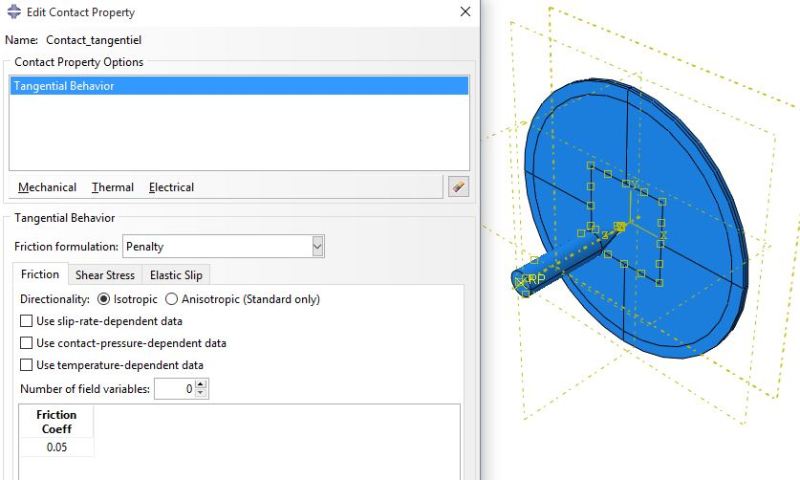Screen dimensions: 800x480
Task: Click the Abaqus dialog title icon
Action: [x=14, y=12]
